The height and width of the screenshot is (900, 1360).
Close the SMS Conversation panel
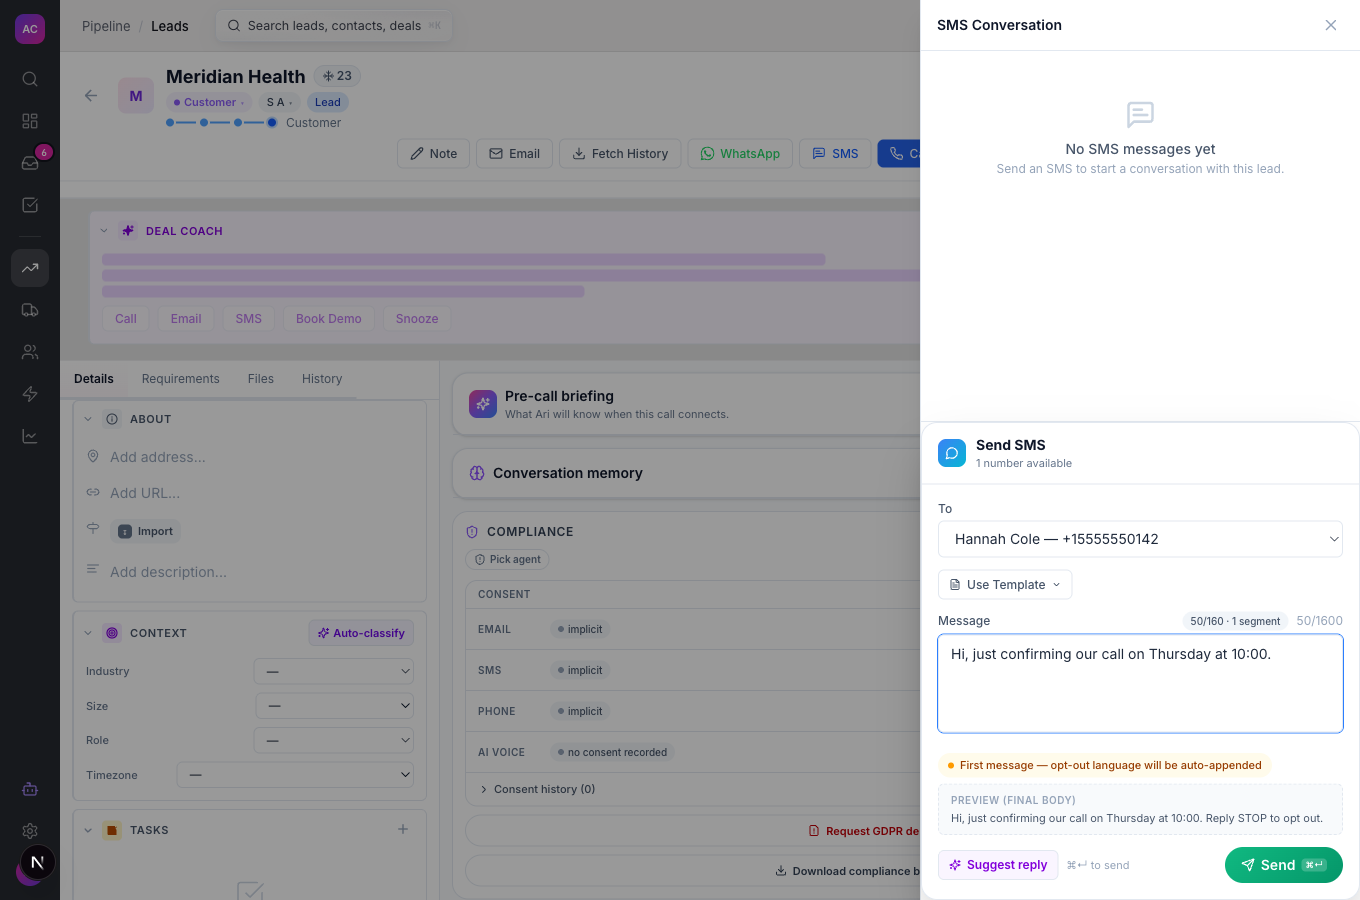pyautogui.click(x=1331, y=25)
